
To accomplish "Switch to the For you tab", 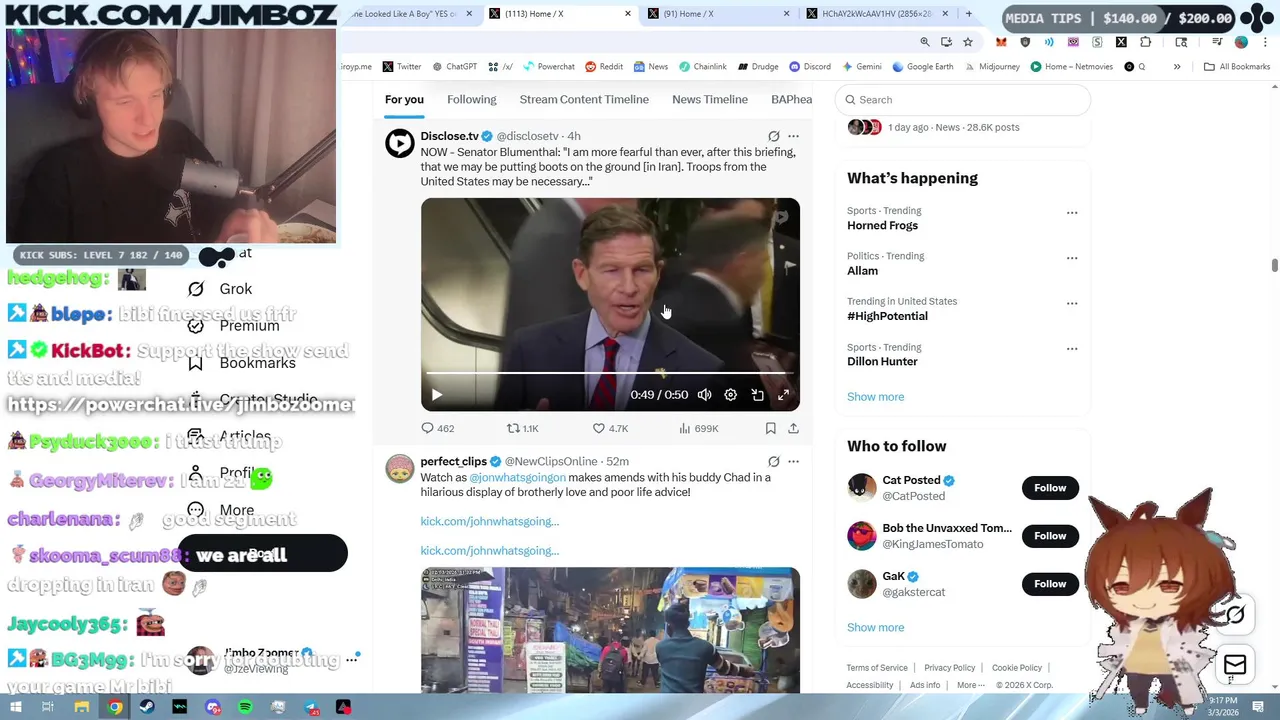I will pos(404,99).
